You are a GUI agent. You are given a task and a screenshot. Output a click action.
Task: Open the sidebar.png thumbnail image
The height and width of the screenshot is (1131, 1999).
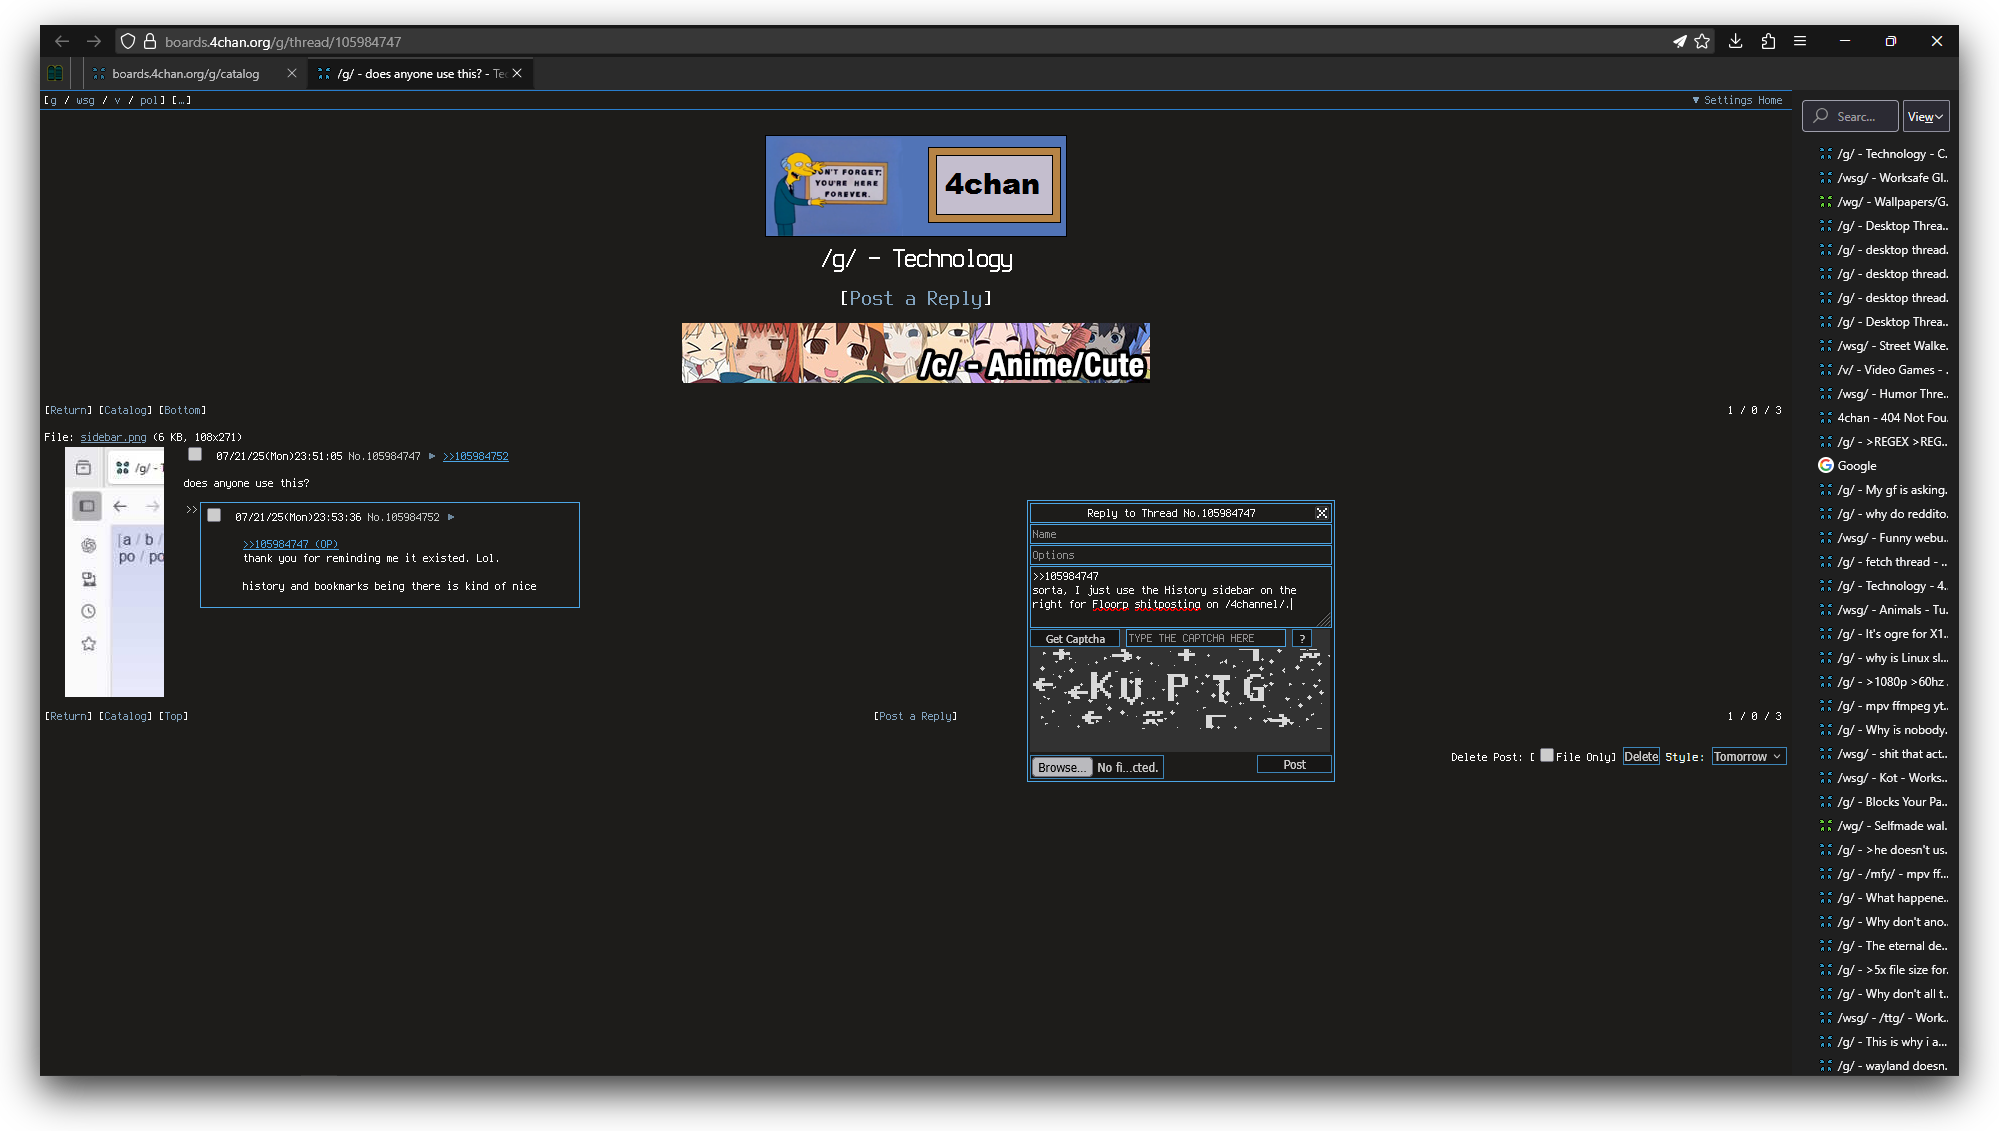[x=114, y=572]
